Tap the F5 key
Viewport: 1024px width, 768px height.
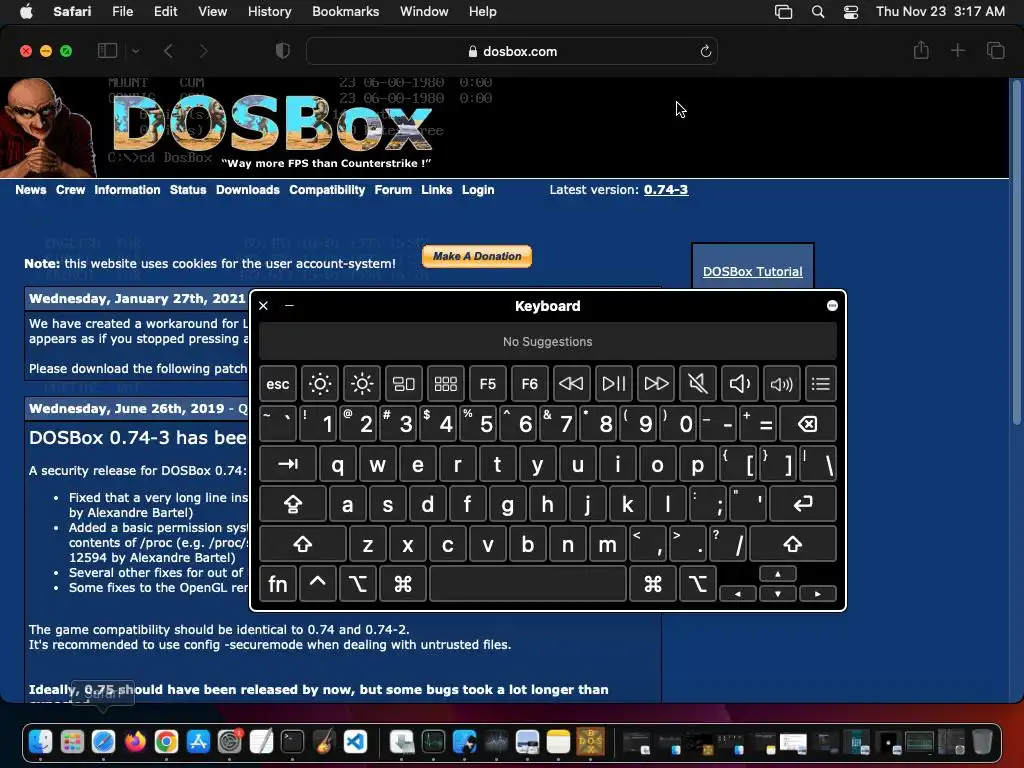click(x=488, y=384)
